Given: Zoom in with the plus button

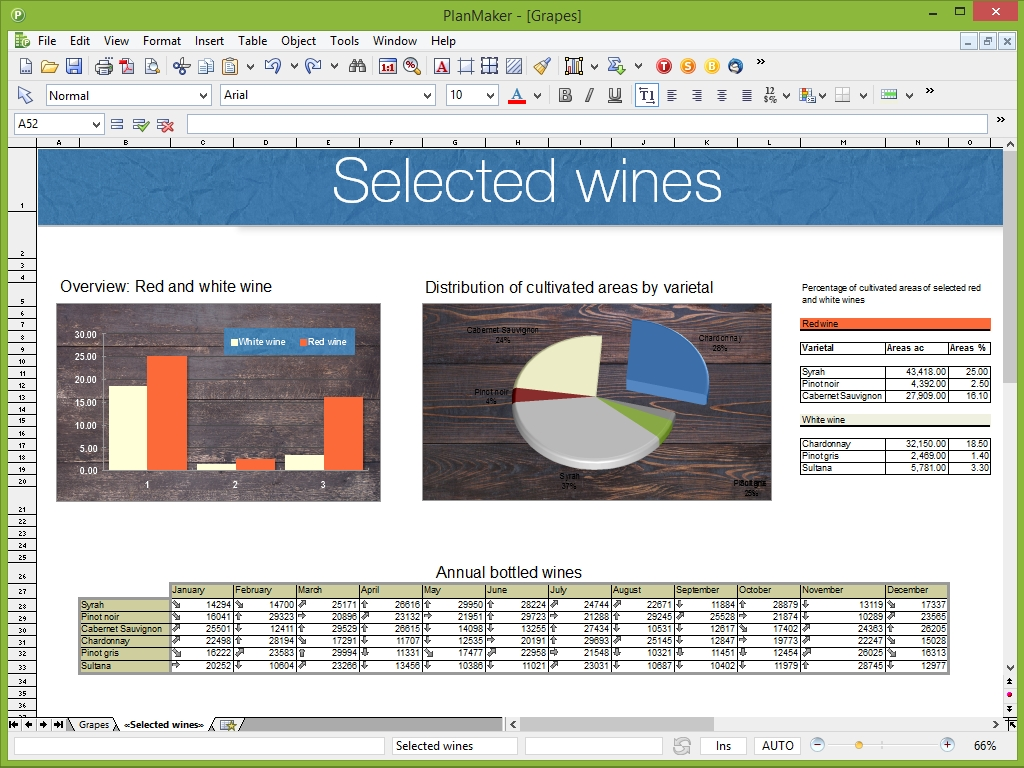Looking at the screenshot, I should click(947, 744).
